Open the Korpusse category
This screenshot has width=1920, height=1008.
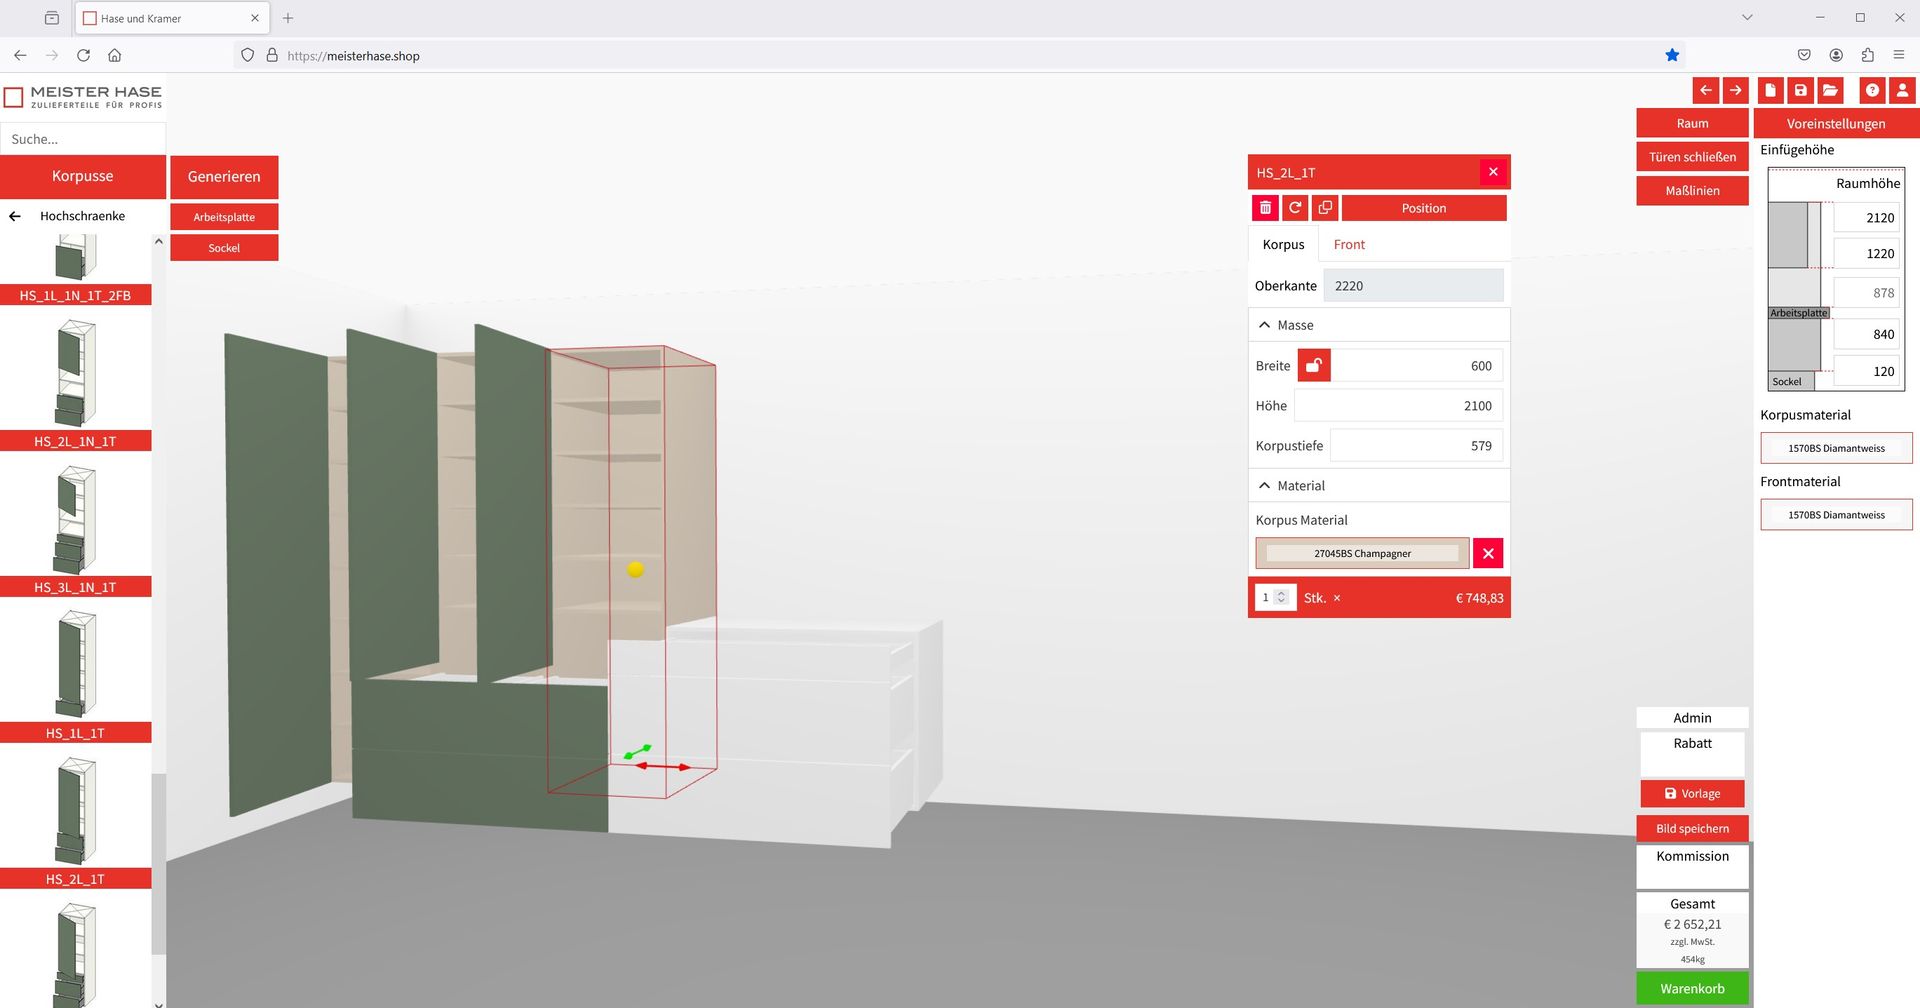coord(83,176)
